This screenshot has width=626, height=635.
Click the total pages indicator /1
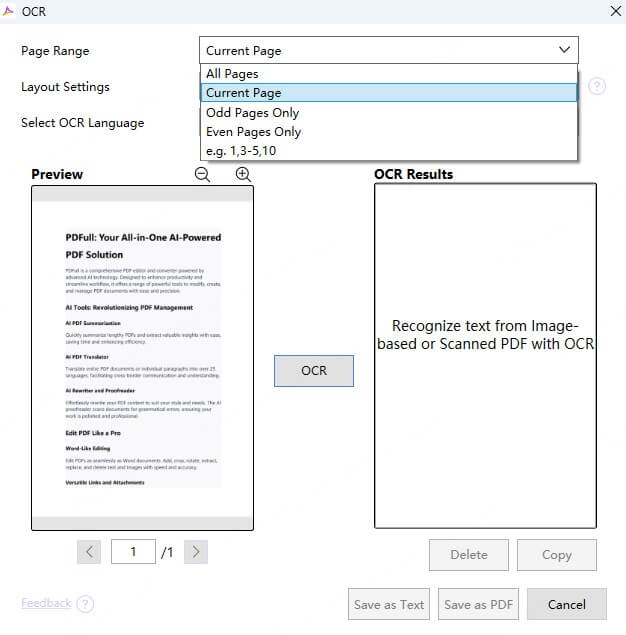167,552
